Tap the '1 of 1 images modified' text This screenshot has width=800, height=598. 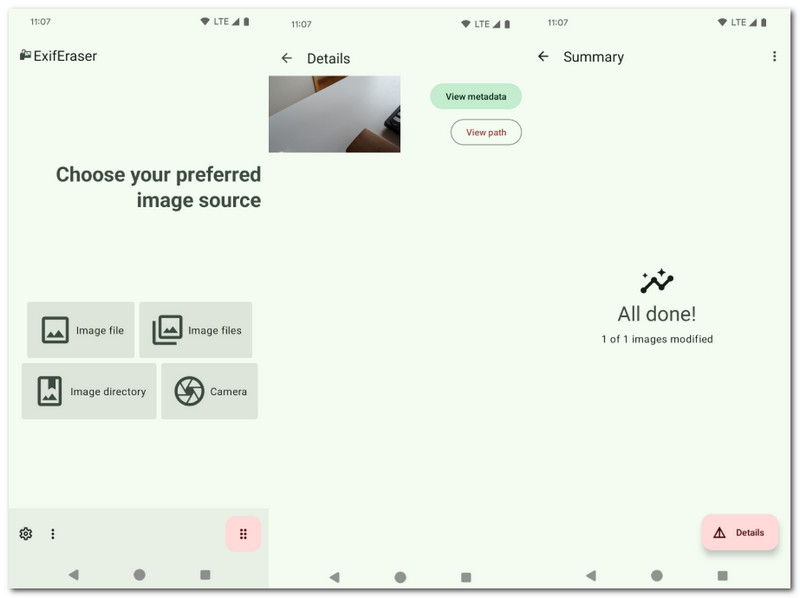click(657, 339)
